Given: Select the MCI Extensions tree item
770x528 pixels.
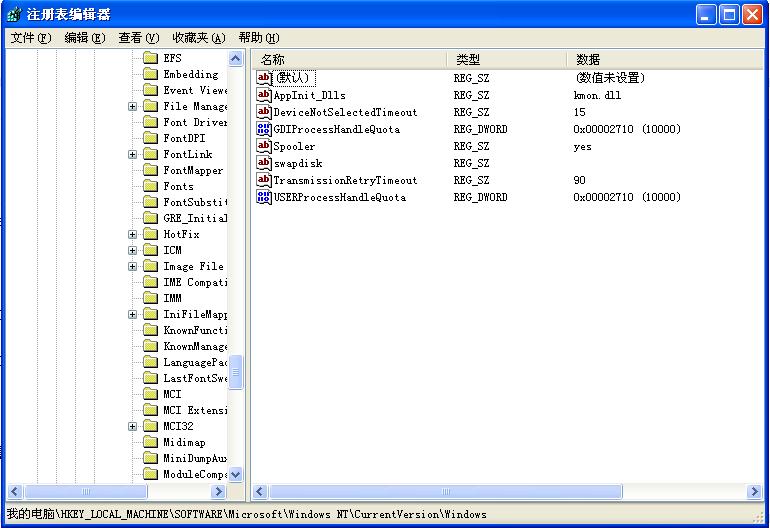Looking at the screenshot, I should click(195, 410).
